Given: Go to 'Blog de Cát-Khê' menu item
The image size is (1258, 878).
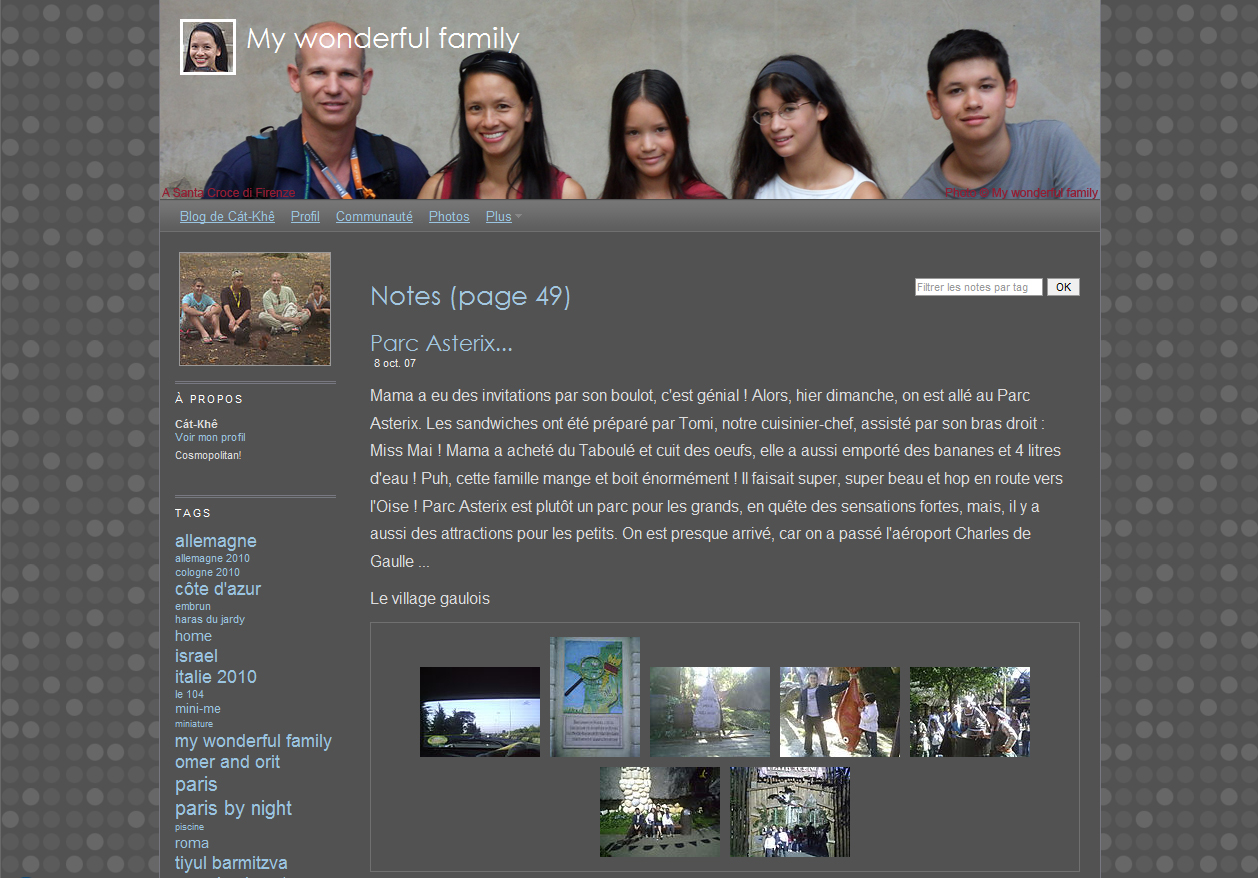Looking at the screenshot, I should click(x=227, y=217).
